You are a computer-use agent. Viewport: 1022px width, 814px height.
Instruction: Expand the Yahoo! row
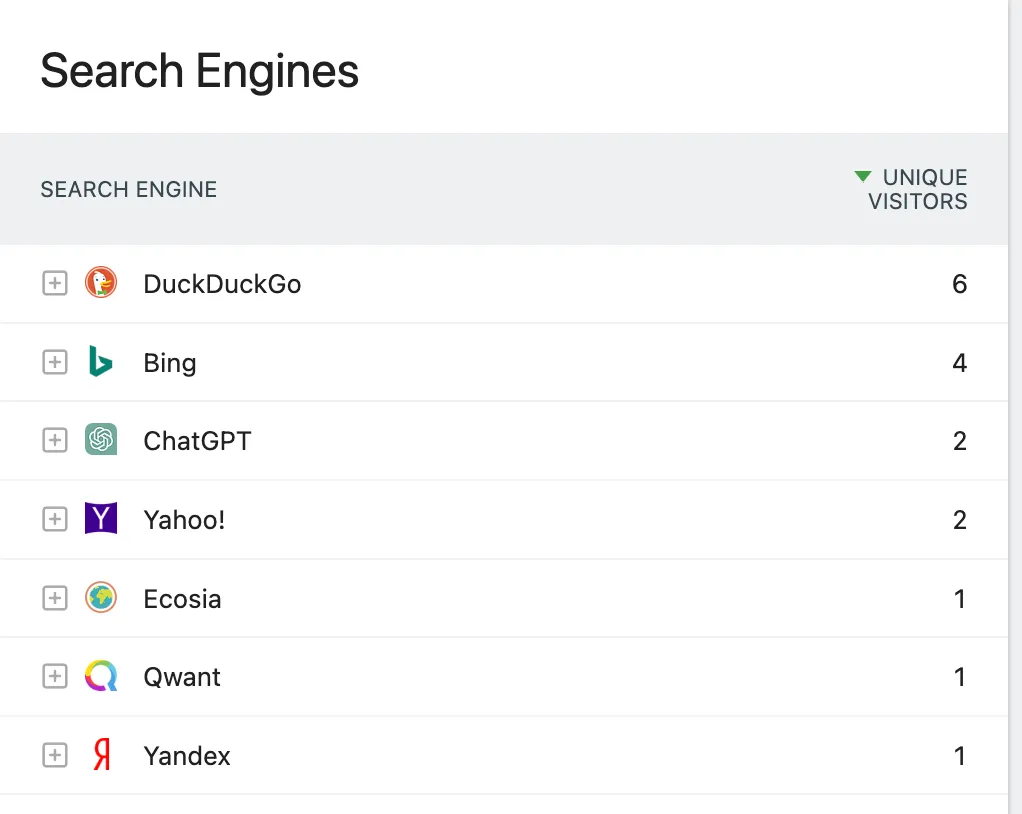(54, 519)
